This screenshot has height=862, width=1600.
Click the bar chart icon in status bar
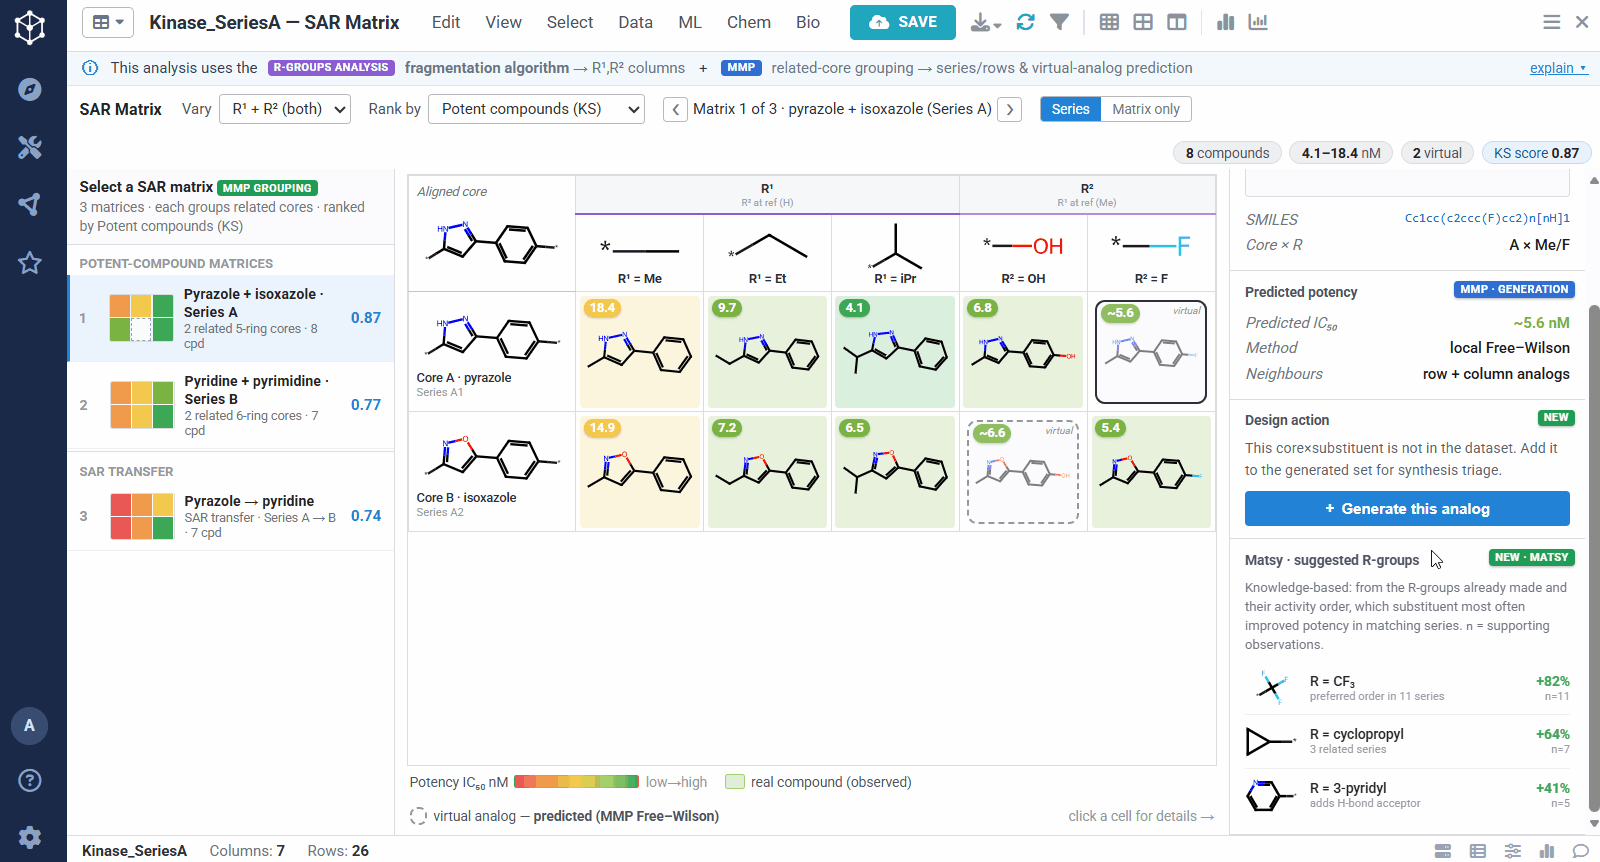1547,851
